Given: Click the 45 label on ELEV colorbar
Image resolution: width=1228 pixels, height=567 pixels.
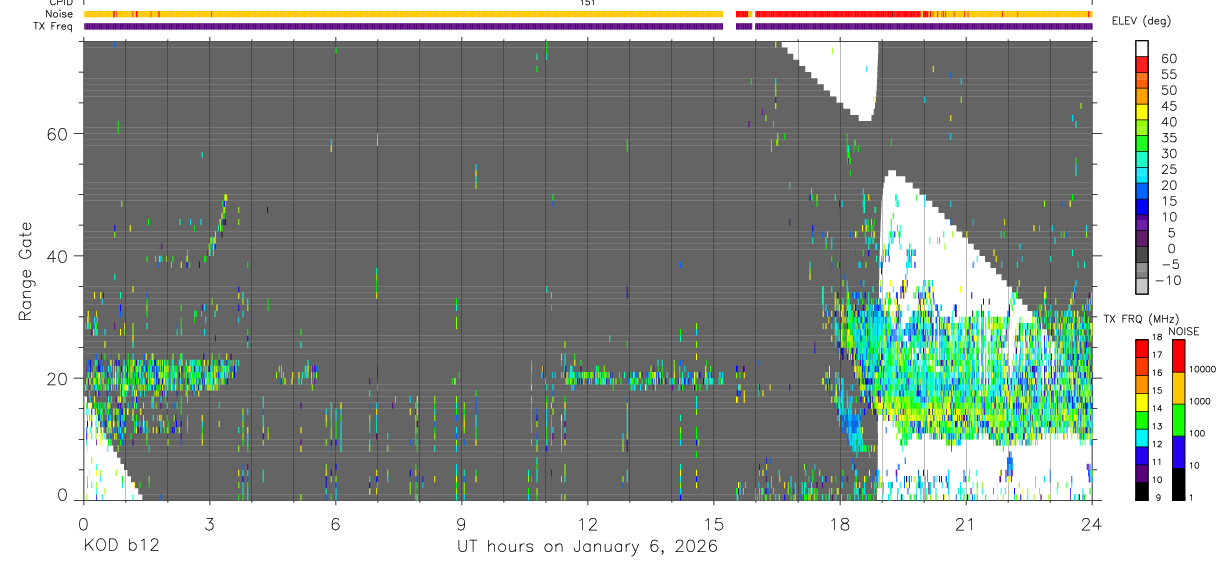Looking at the screenshot, I should [x=1169, y=106].
